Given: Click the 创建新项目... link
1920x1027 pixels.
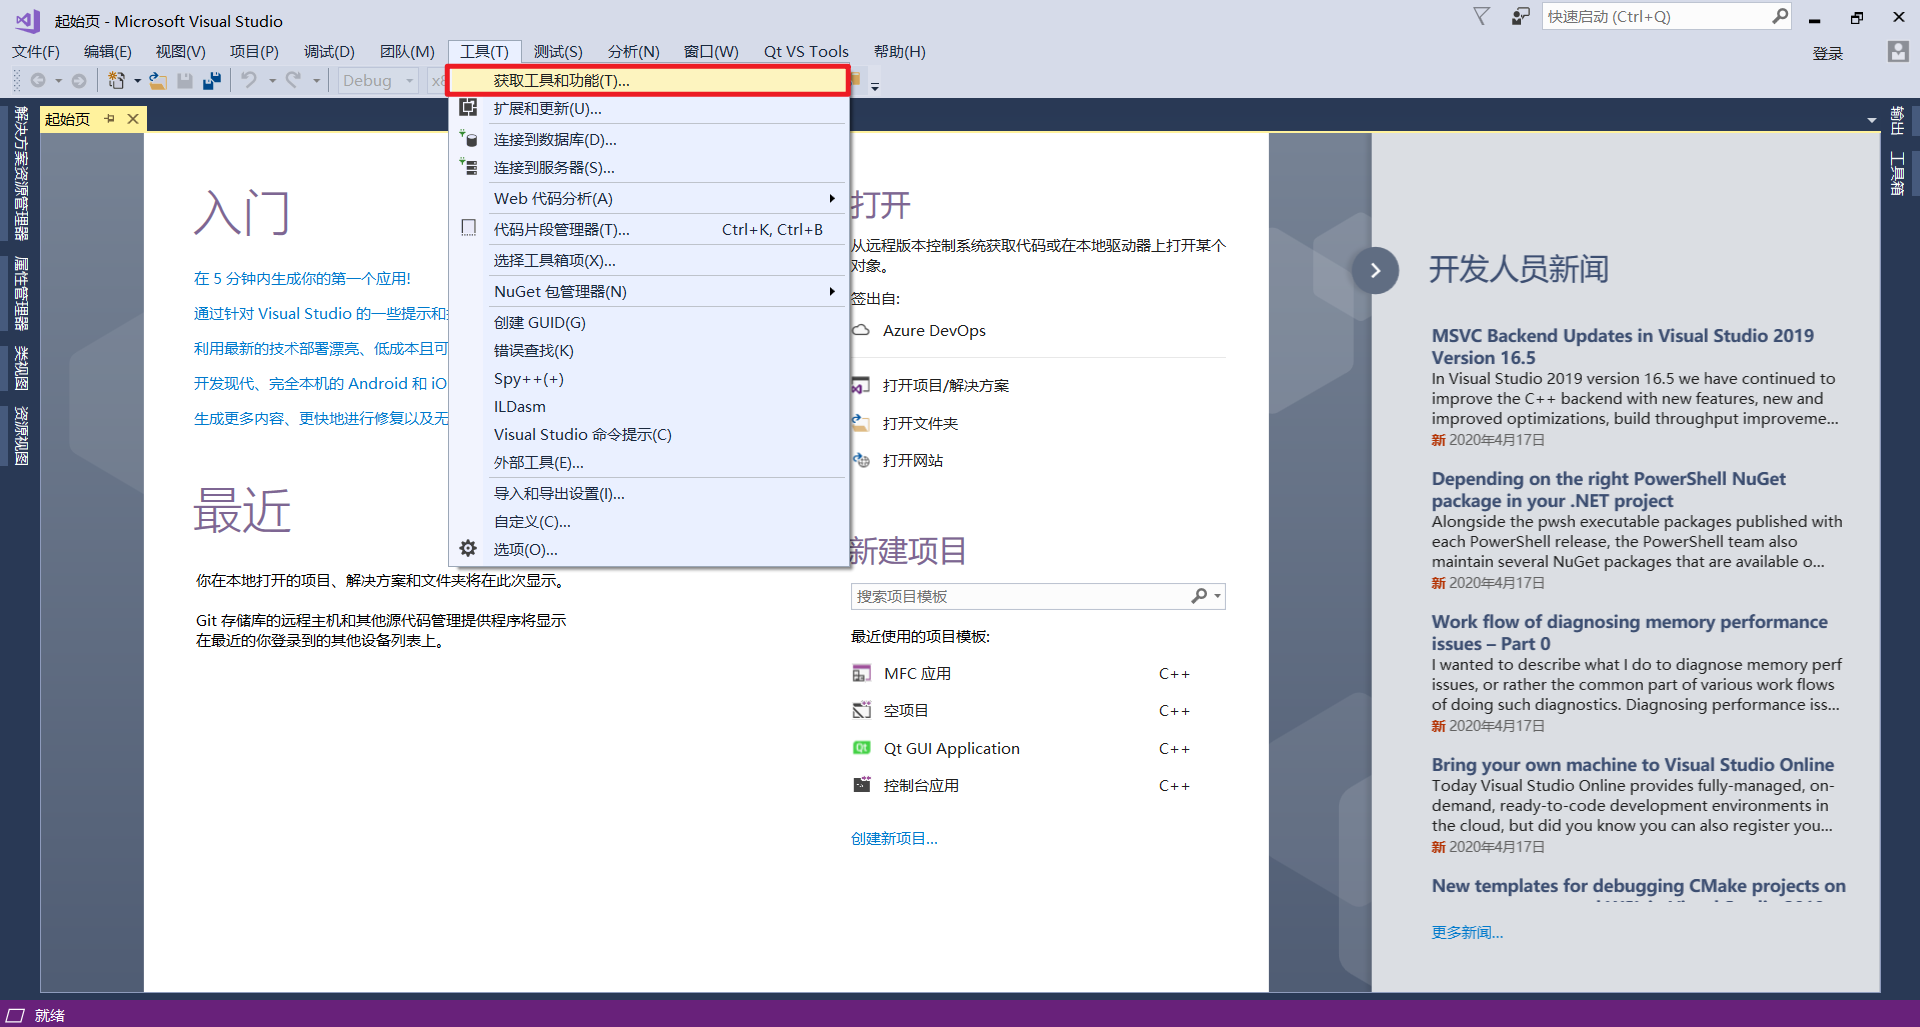Looking at the screenshot, I should click(893, 838).
